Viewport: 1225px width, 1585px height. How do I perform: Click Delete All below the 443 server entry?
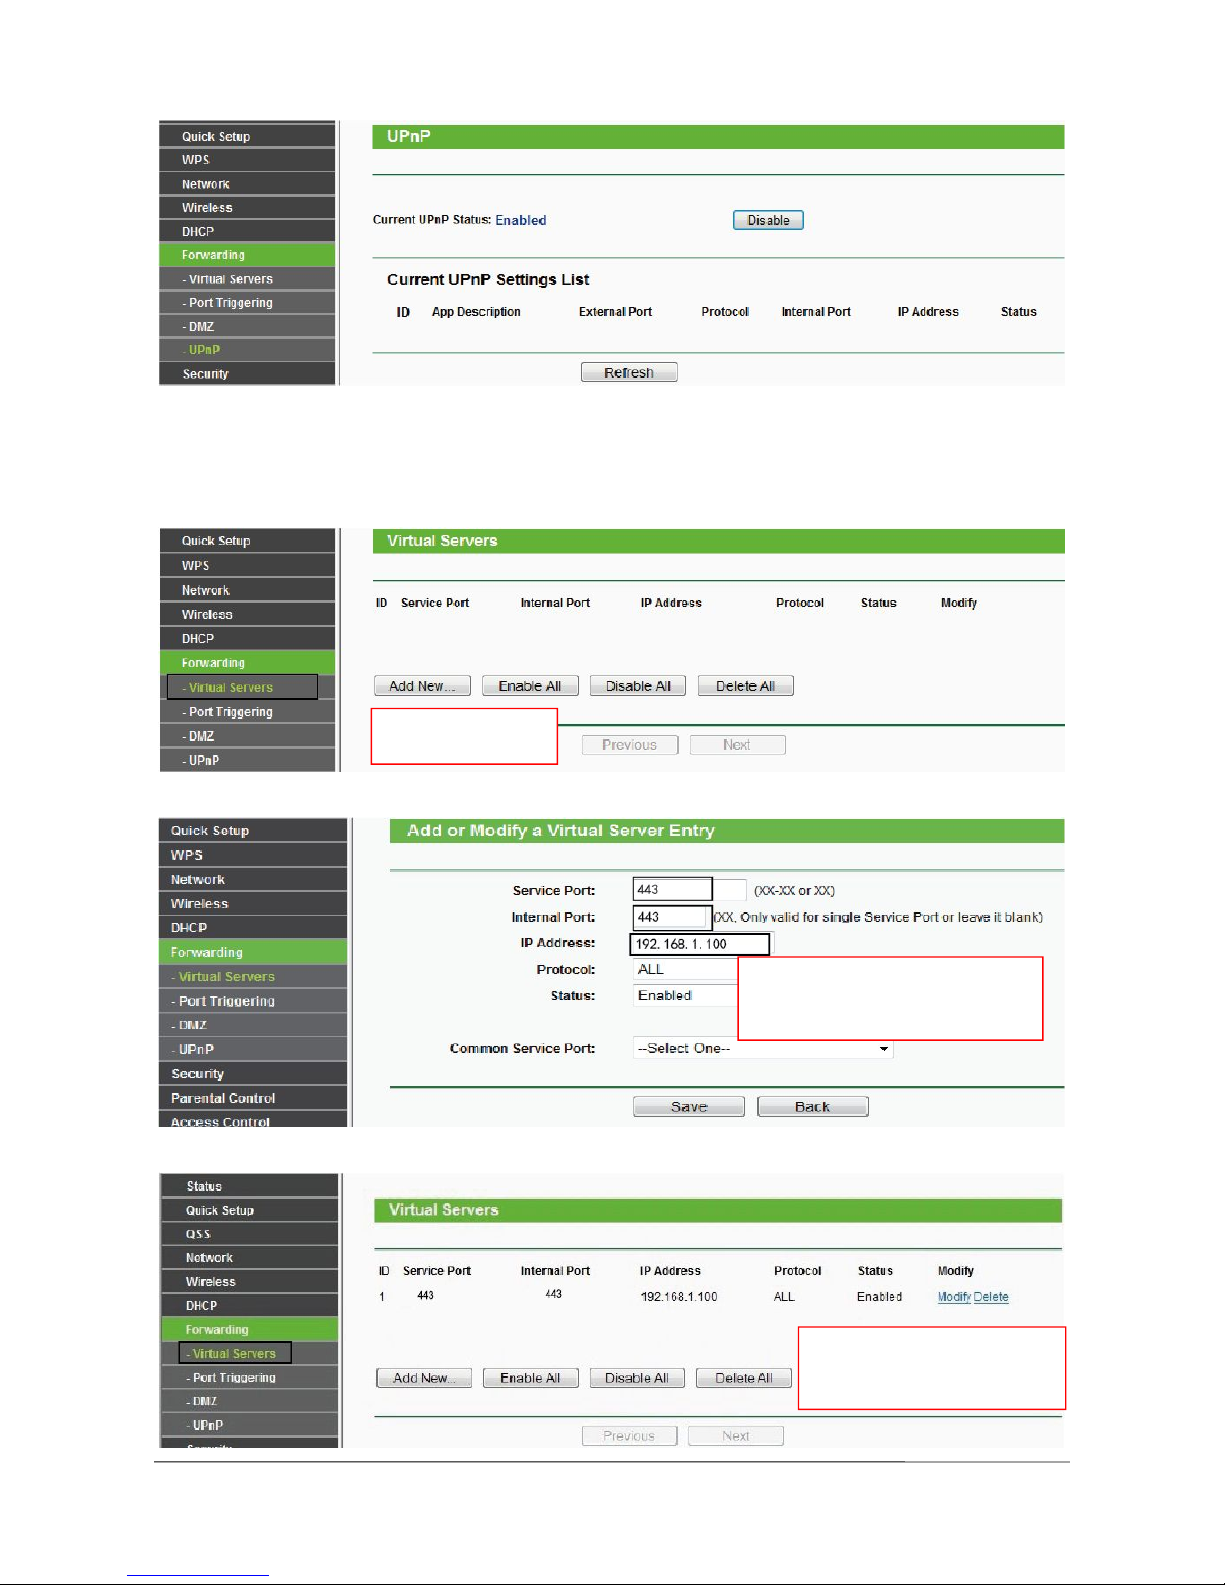(x=744, y=1378)
